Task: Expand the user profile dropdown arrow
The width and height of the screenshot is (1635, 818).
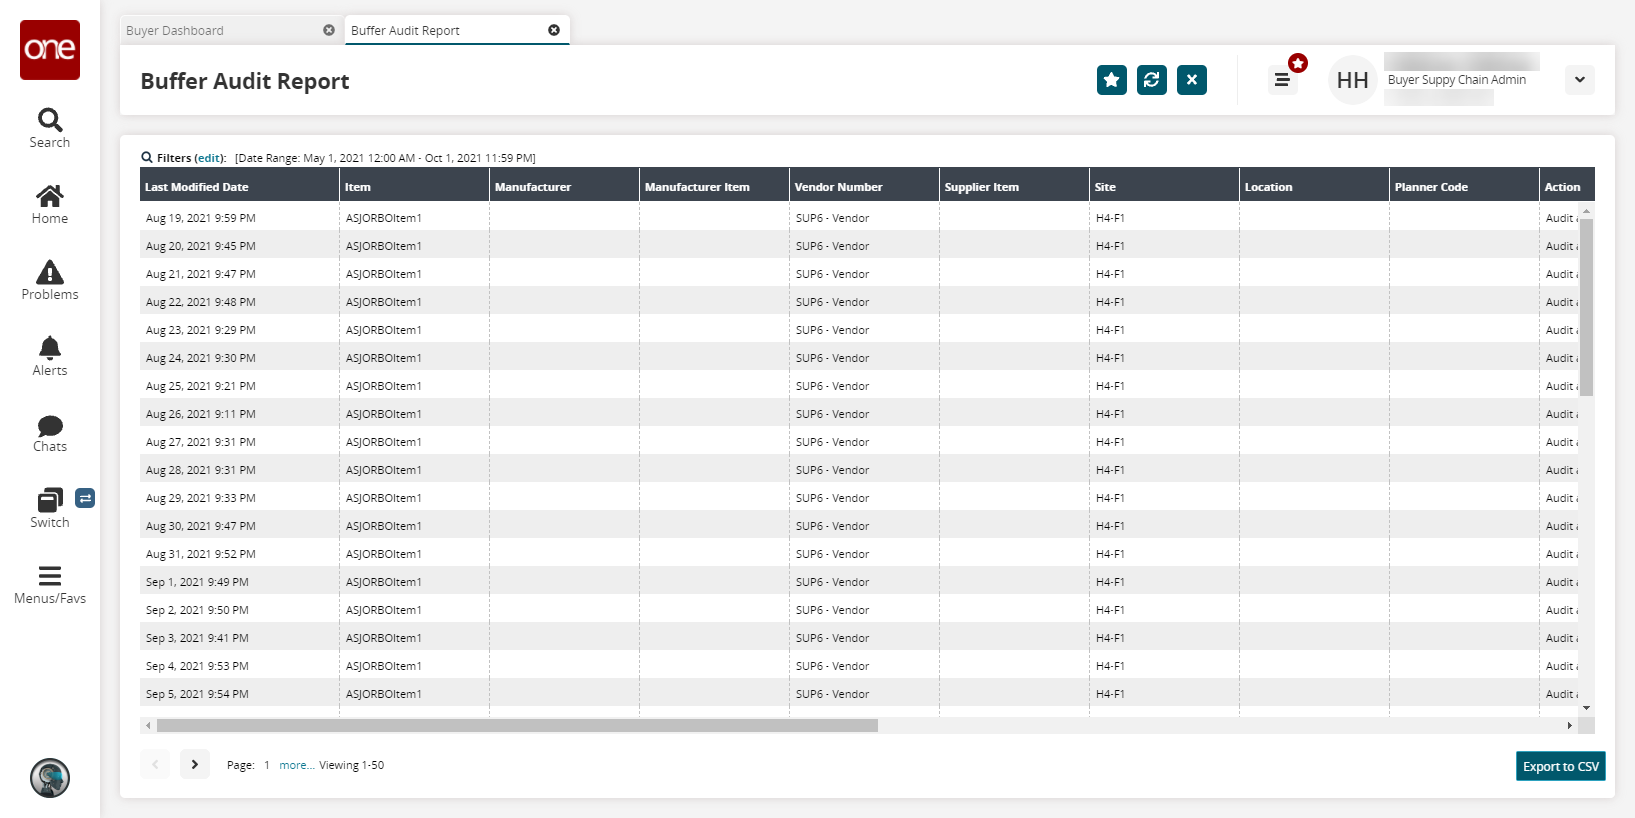Action: [x=1579, y=80]
